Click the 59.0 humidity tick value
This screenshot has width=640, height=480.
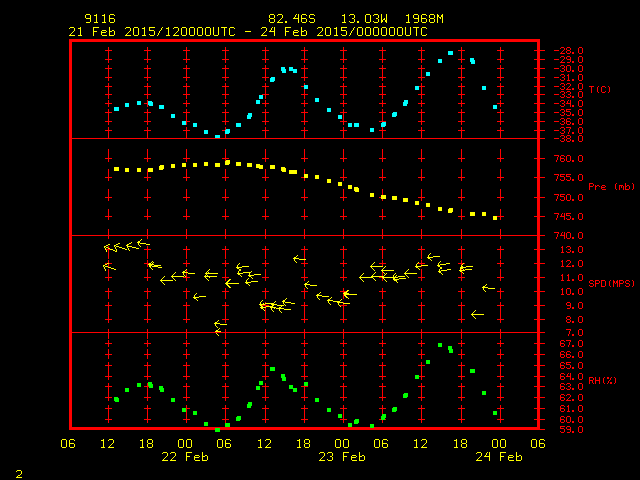(571, 430)
